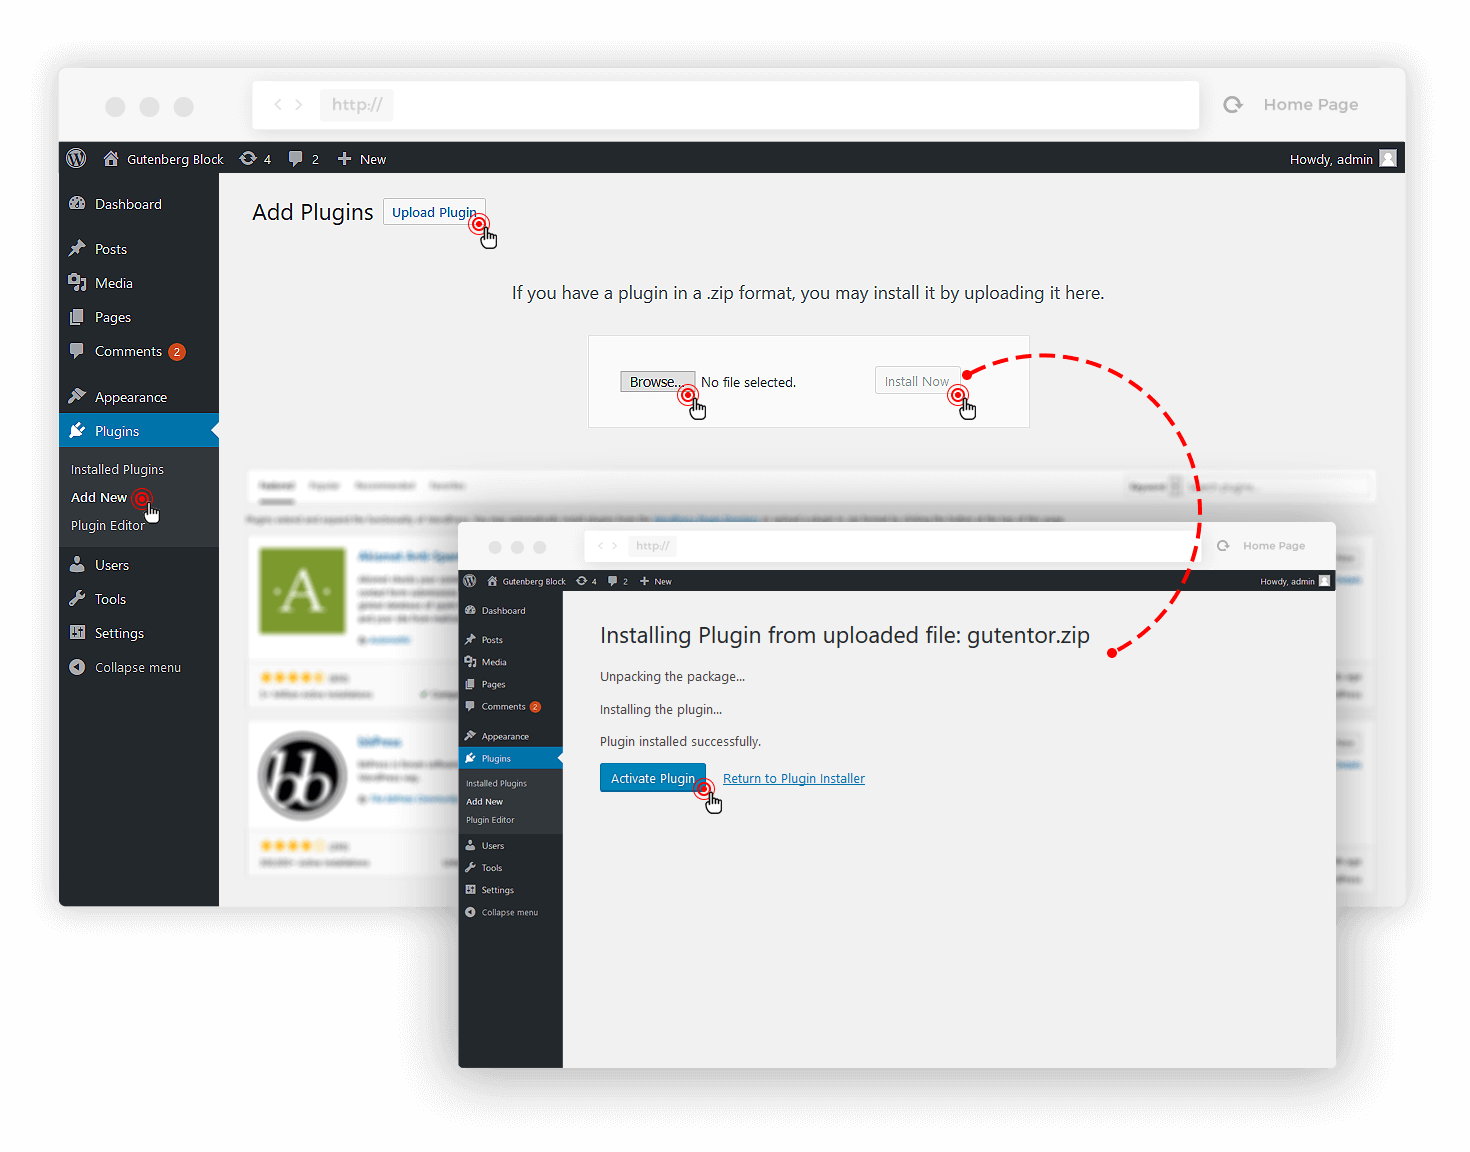Click the Add Plugins heading
Image resolution: width=1470 pixels, height=1152 pixels.
[312, 212]
